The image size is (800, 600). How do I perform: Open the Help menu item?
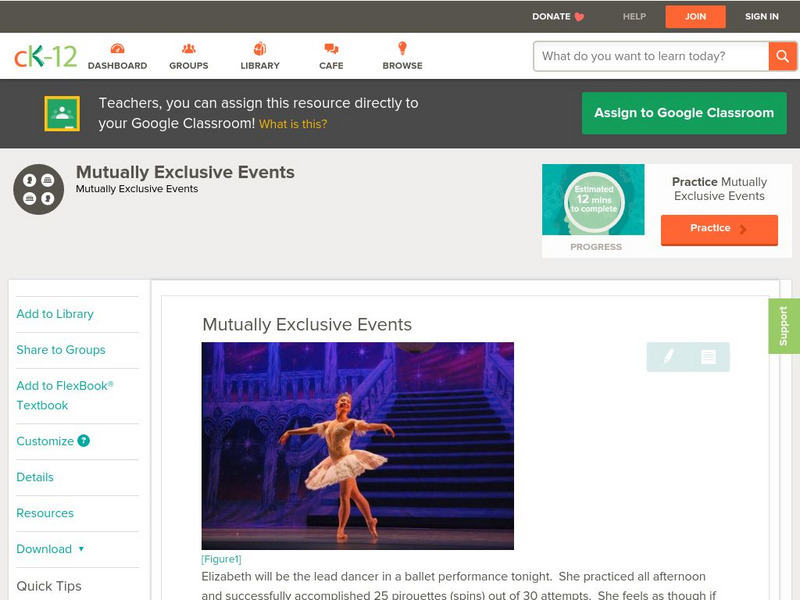tap(634, 17)
